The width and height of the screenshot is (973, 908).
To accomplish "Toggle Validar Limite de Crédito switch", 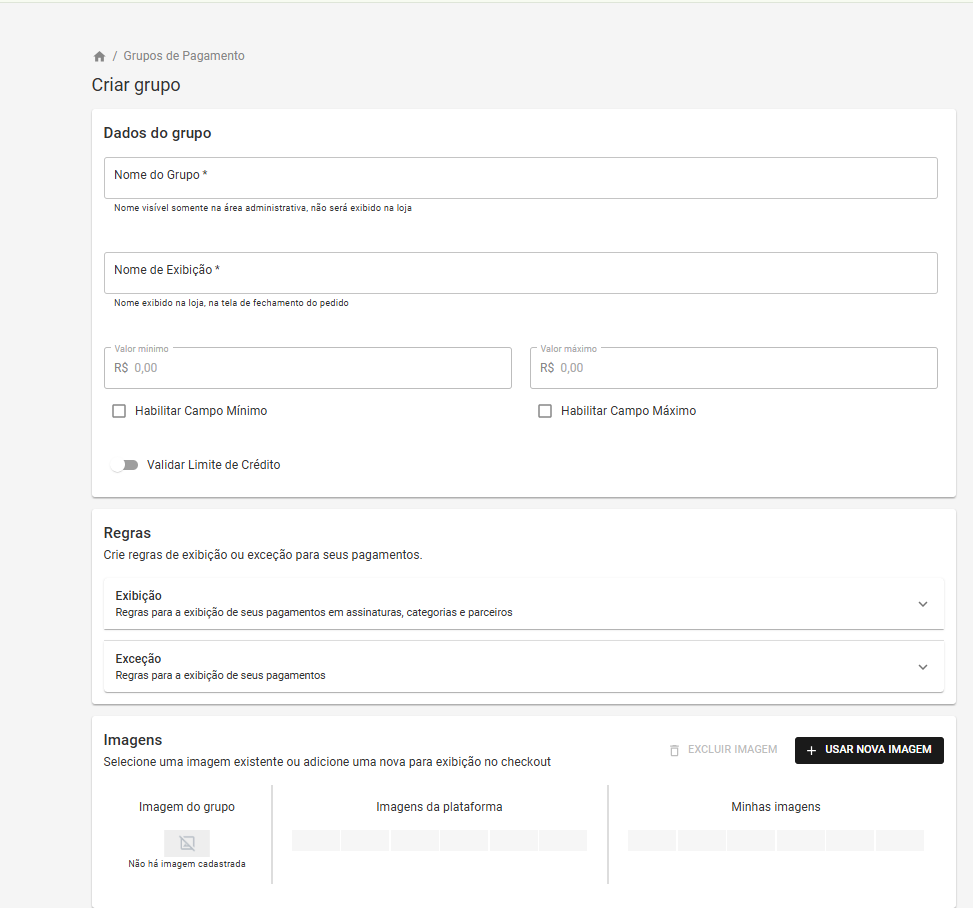I will pos(124,465).
